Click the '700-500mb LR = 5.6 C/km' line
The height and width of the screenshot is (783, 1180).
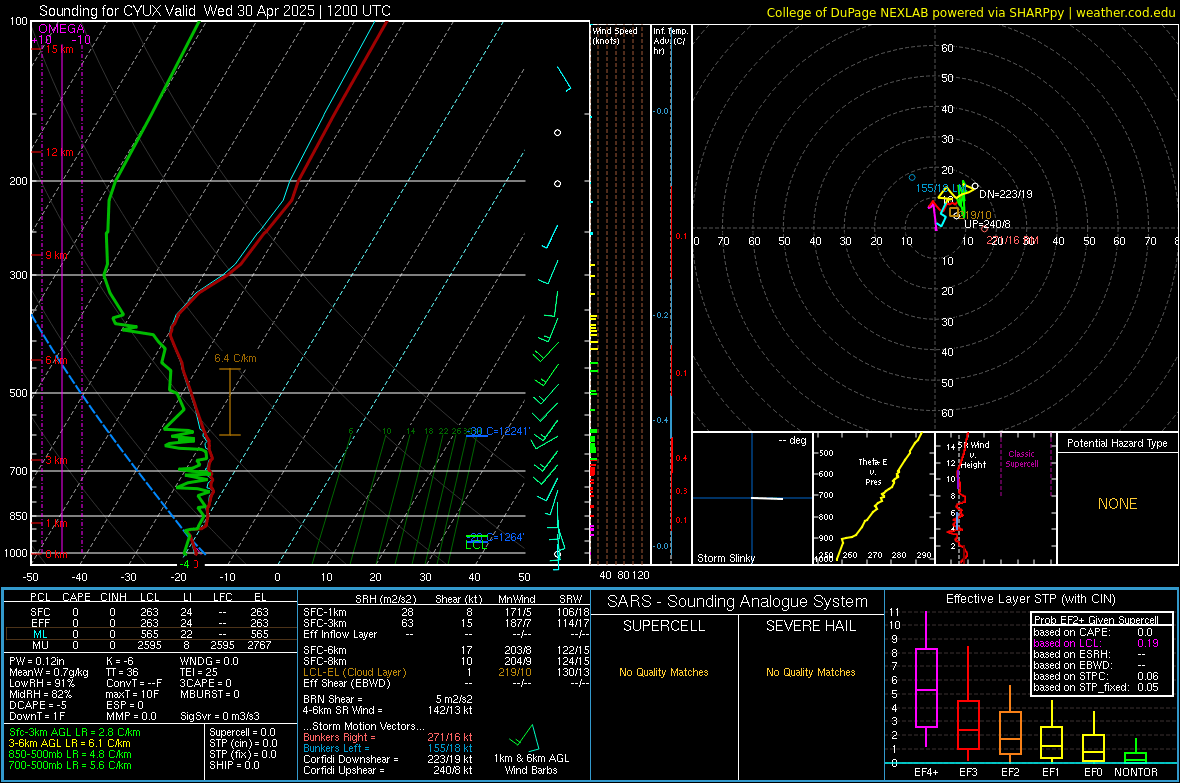70,765
